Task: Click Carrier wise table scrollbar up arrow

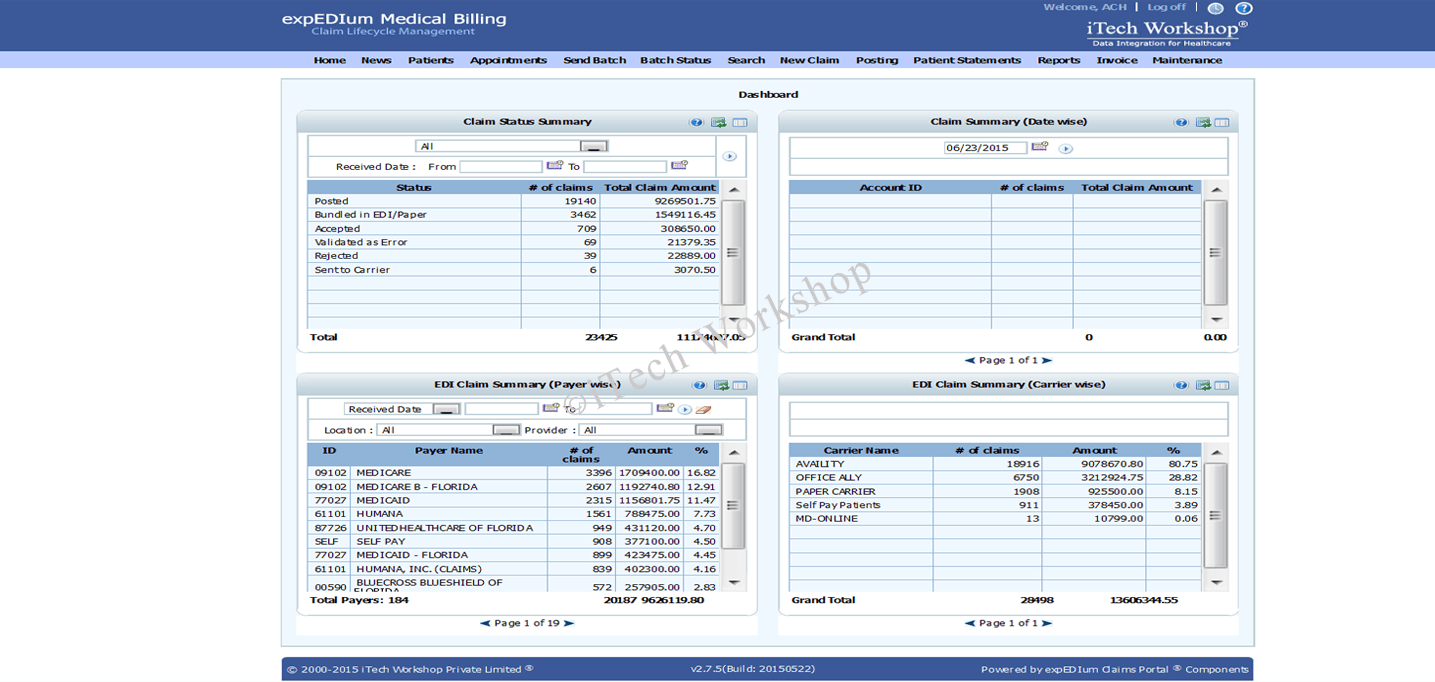Action: click(1216, 452)
